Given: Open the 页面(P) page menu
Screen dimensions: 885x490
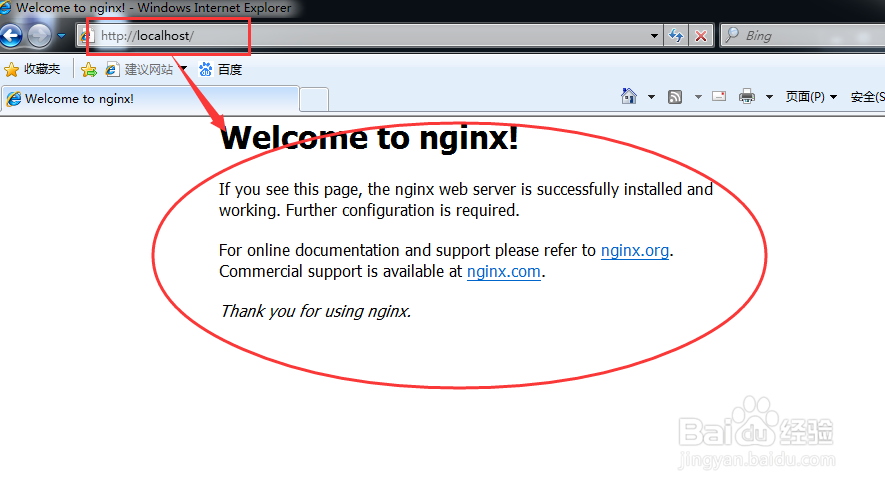Looking at the screenshot, I should pyautogui.click(x=811, y=97).
